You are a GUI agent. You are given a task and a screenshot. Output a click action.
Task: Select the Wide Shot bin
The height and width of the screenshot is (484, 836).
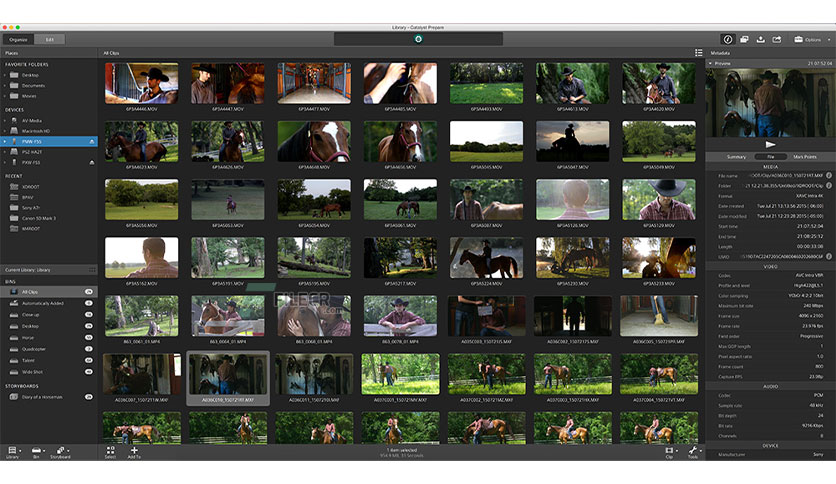point(49,372)
